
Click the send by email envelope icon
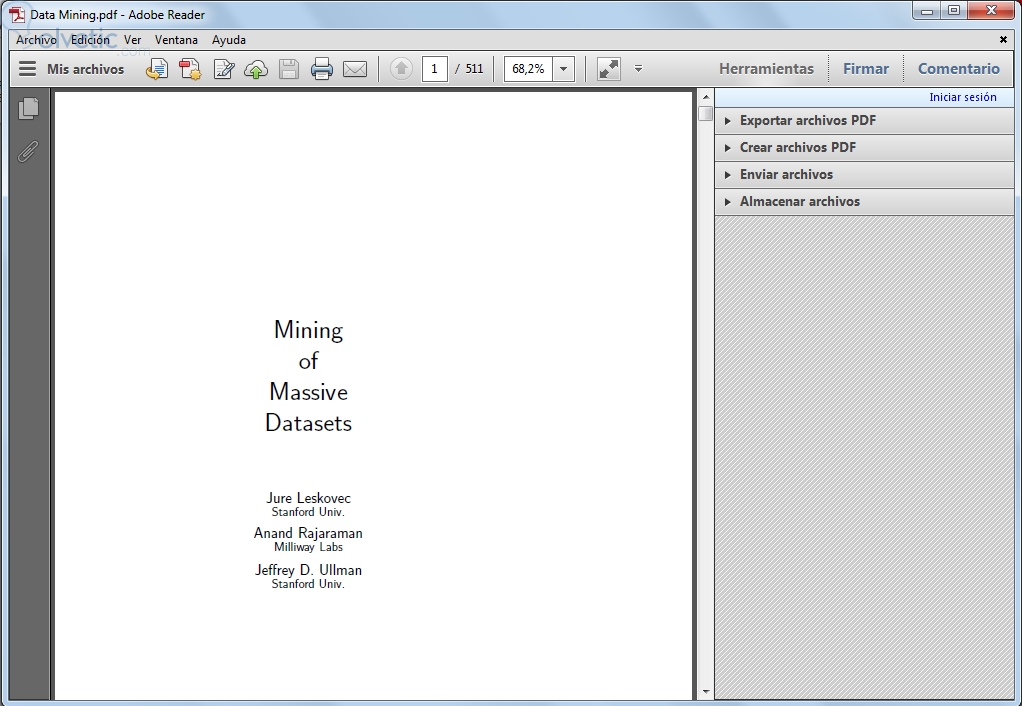[x=355, y=69]
